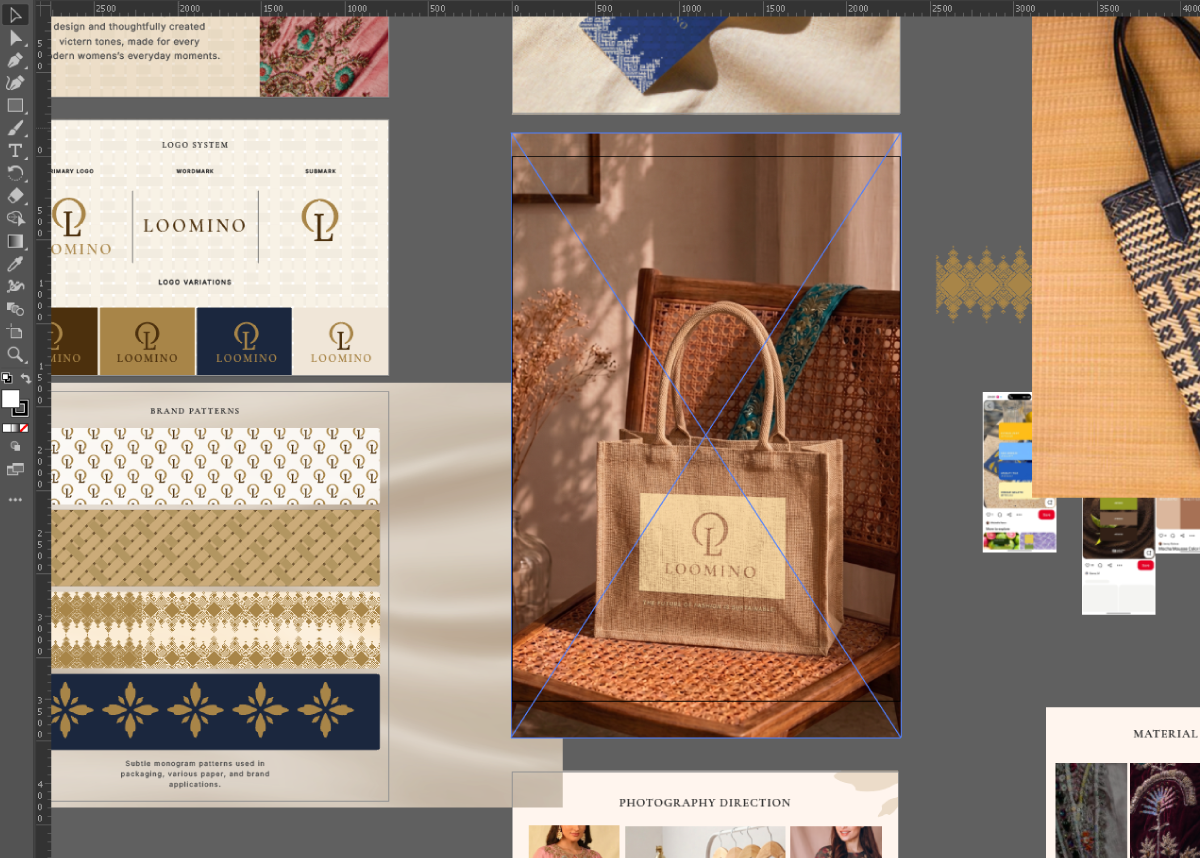
Task: Choose the Rotate tool
Action: pos(15,173)
